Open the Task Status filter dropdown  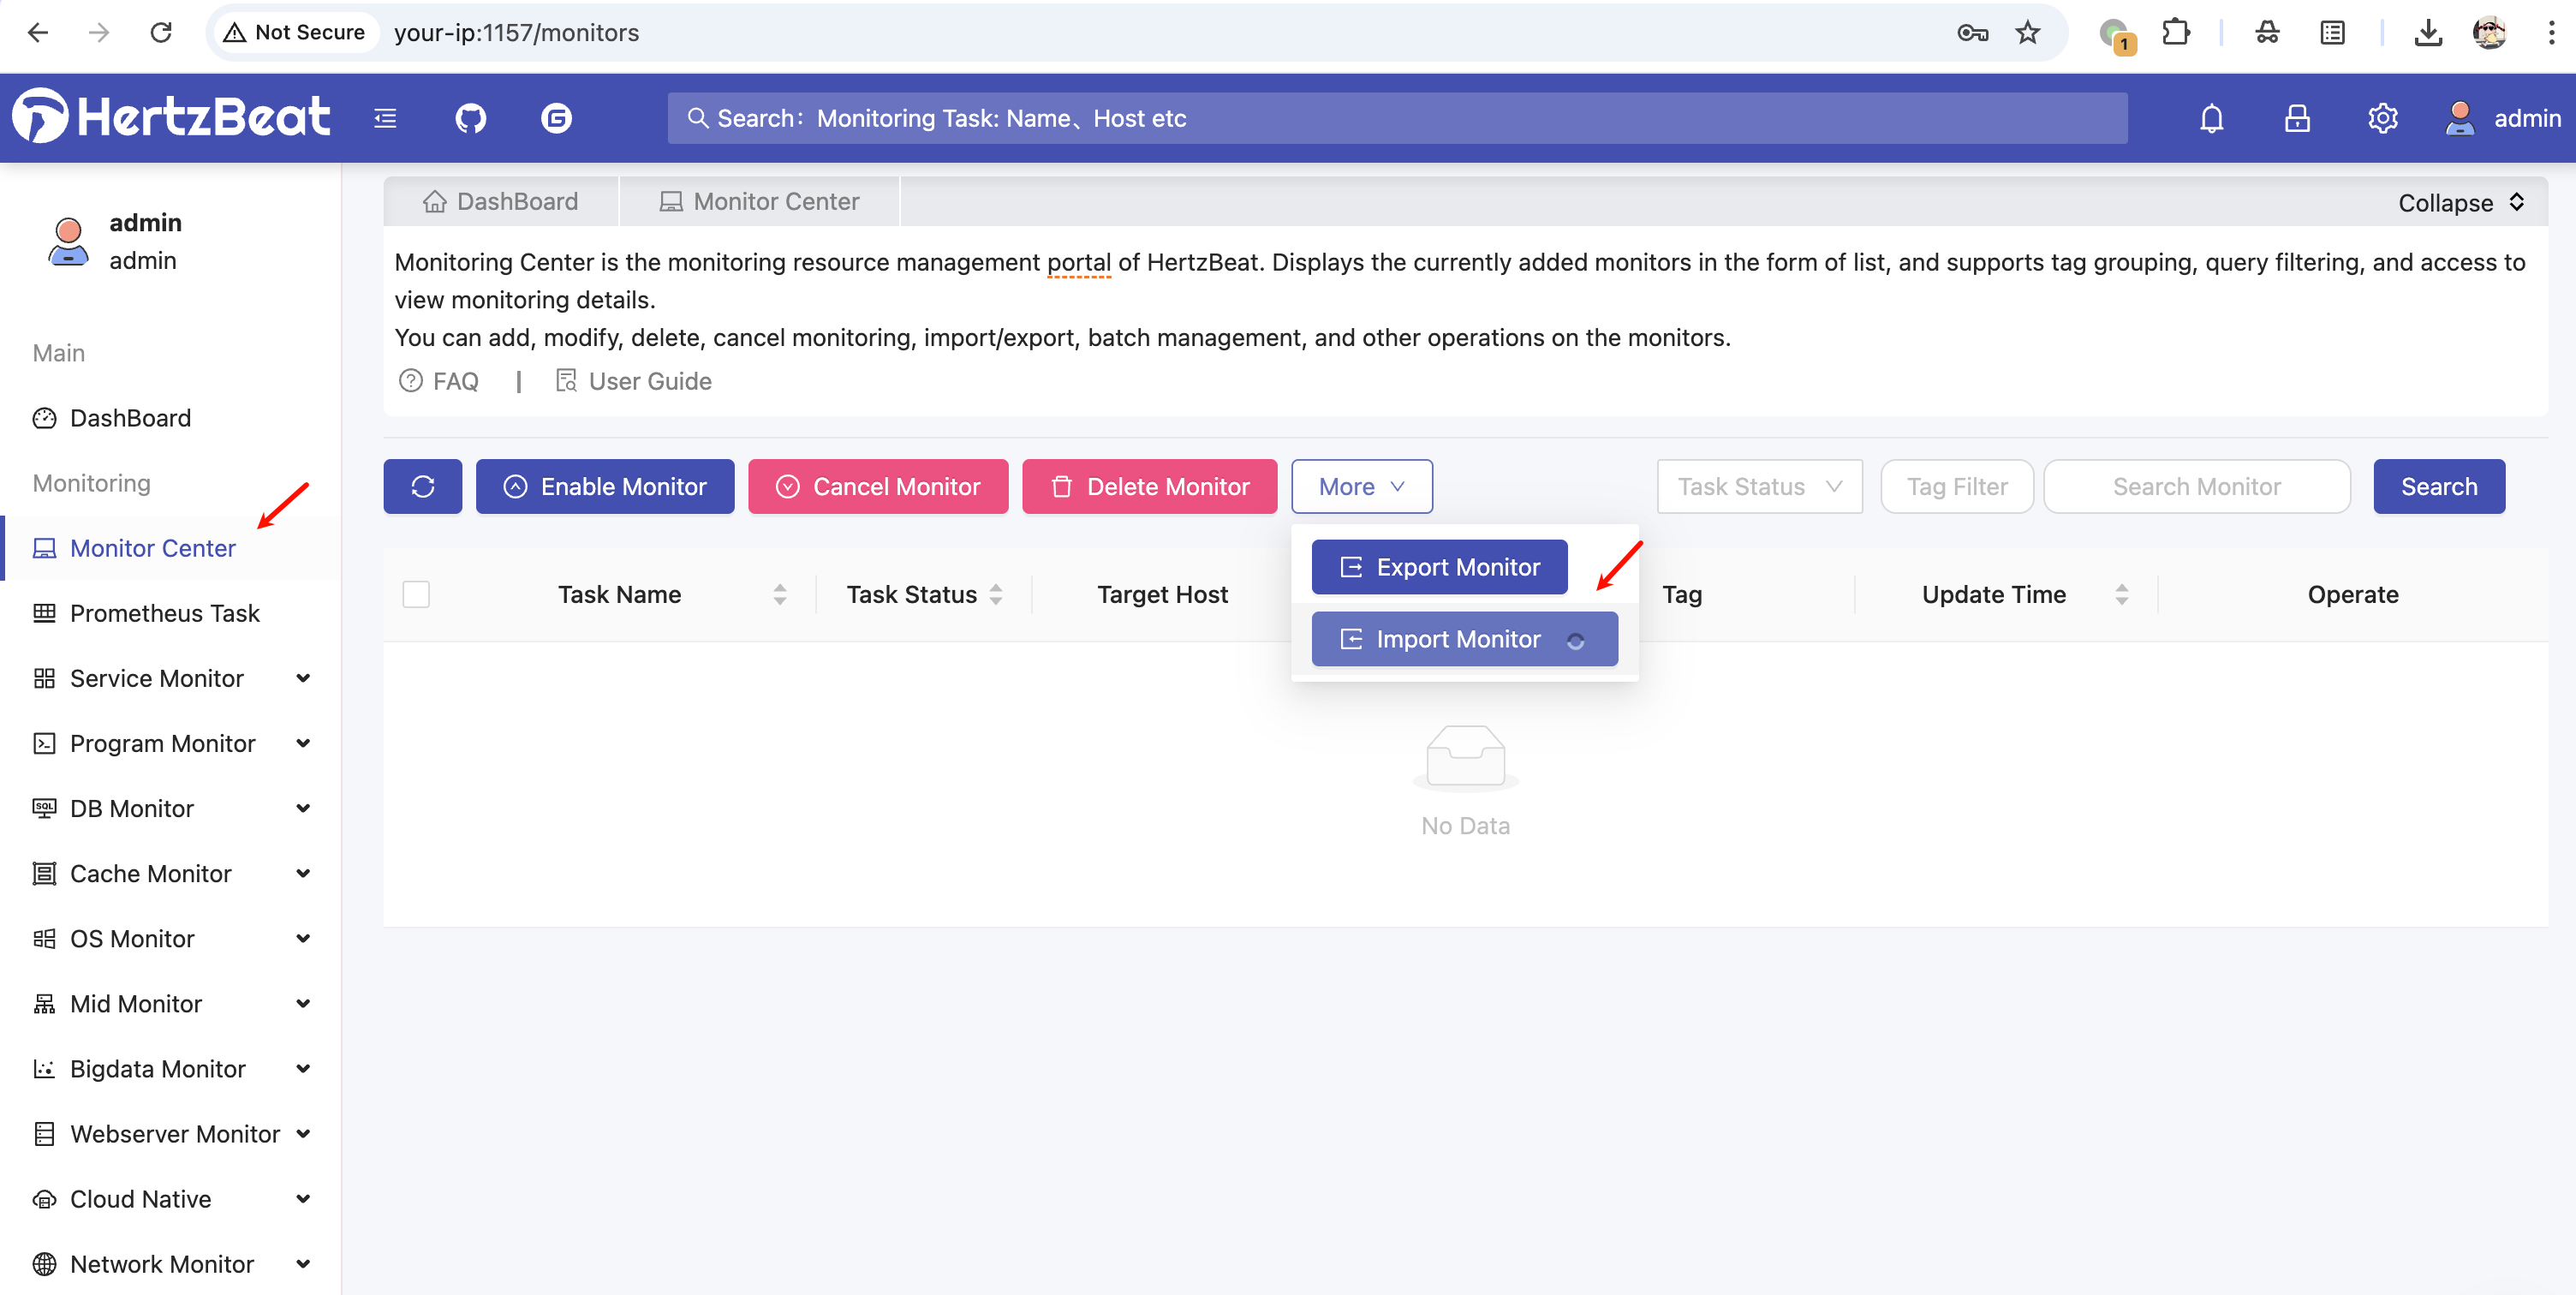point(1759,486)
